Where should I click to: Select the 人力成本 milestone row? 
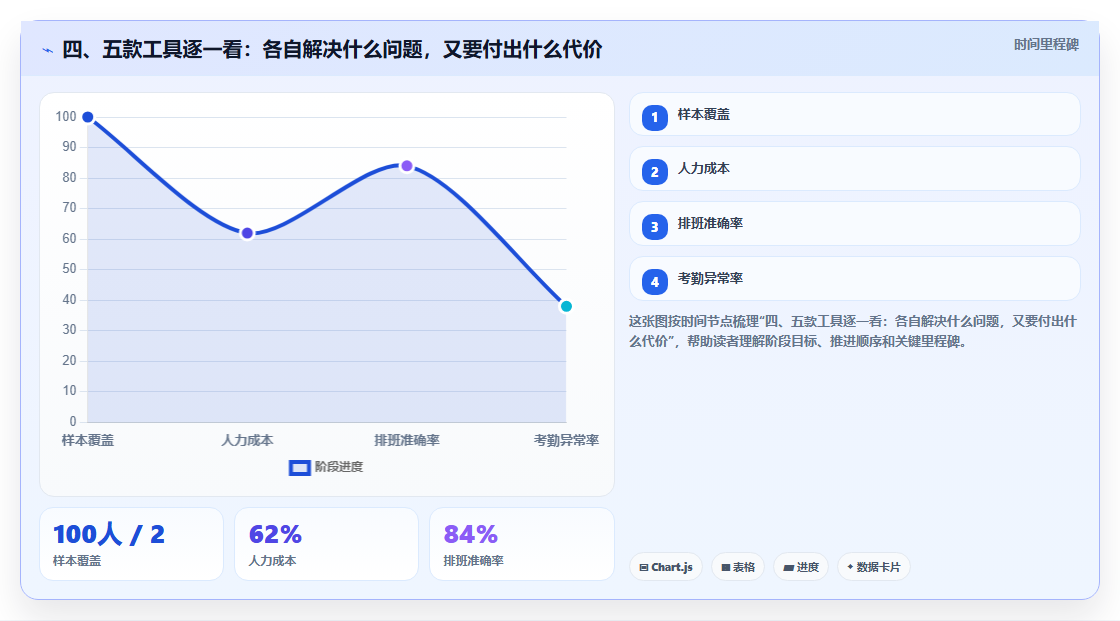click(x=854, y=169)
